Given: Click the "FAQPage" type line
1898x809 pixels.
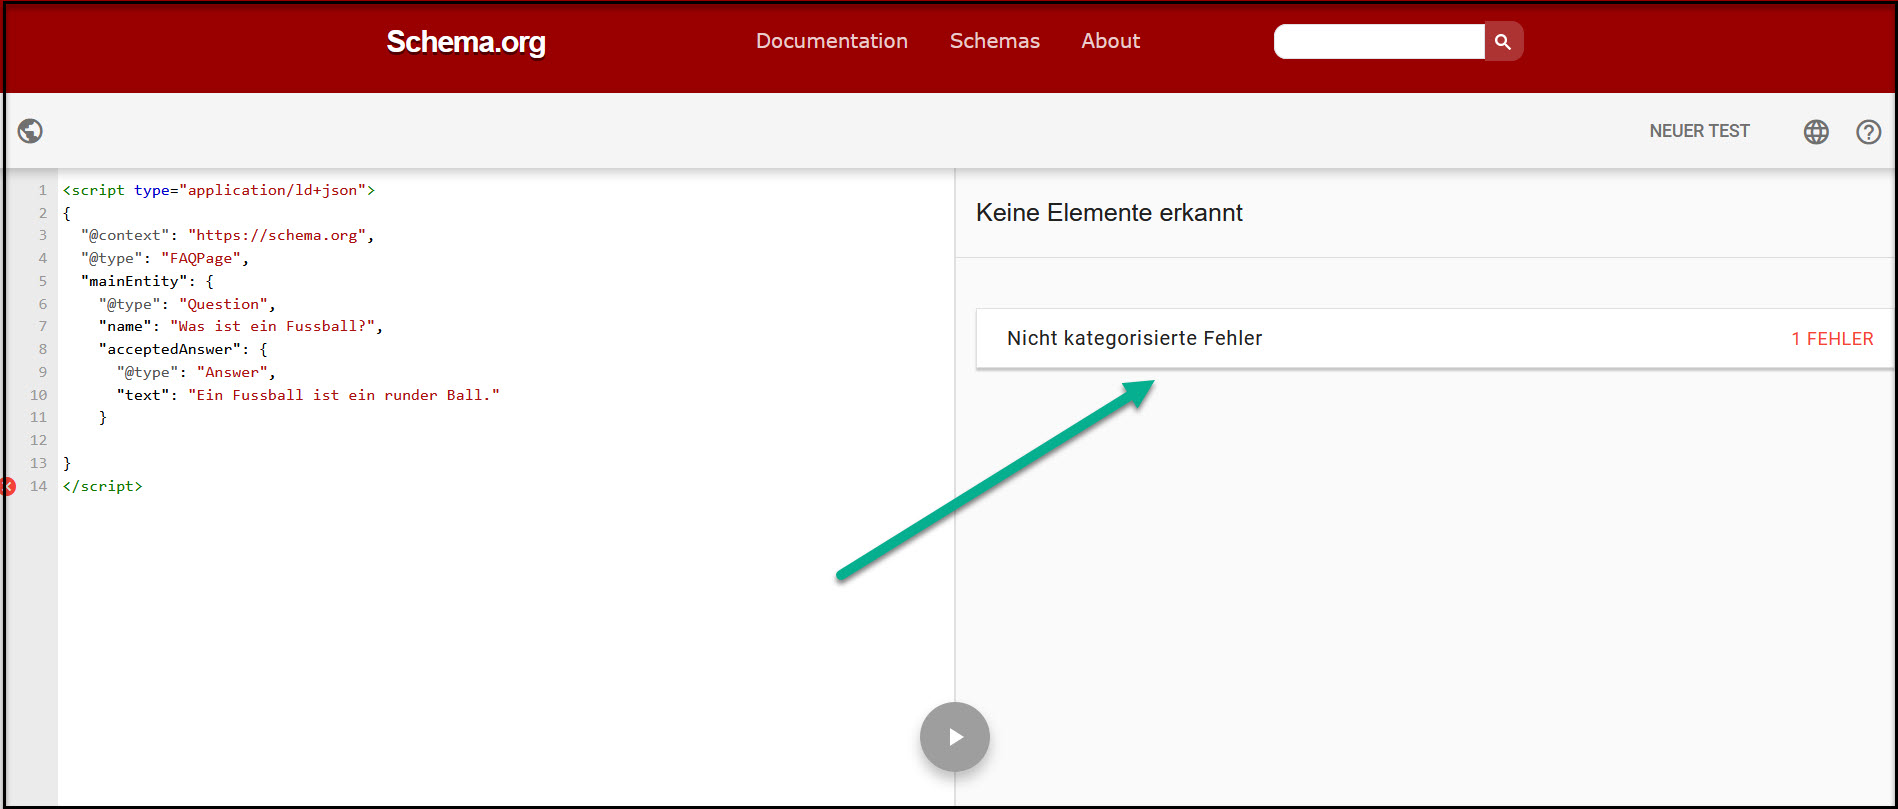Looking at the screenshot, I should pos(165,258).
